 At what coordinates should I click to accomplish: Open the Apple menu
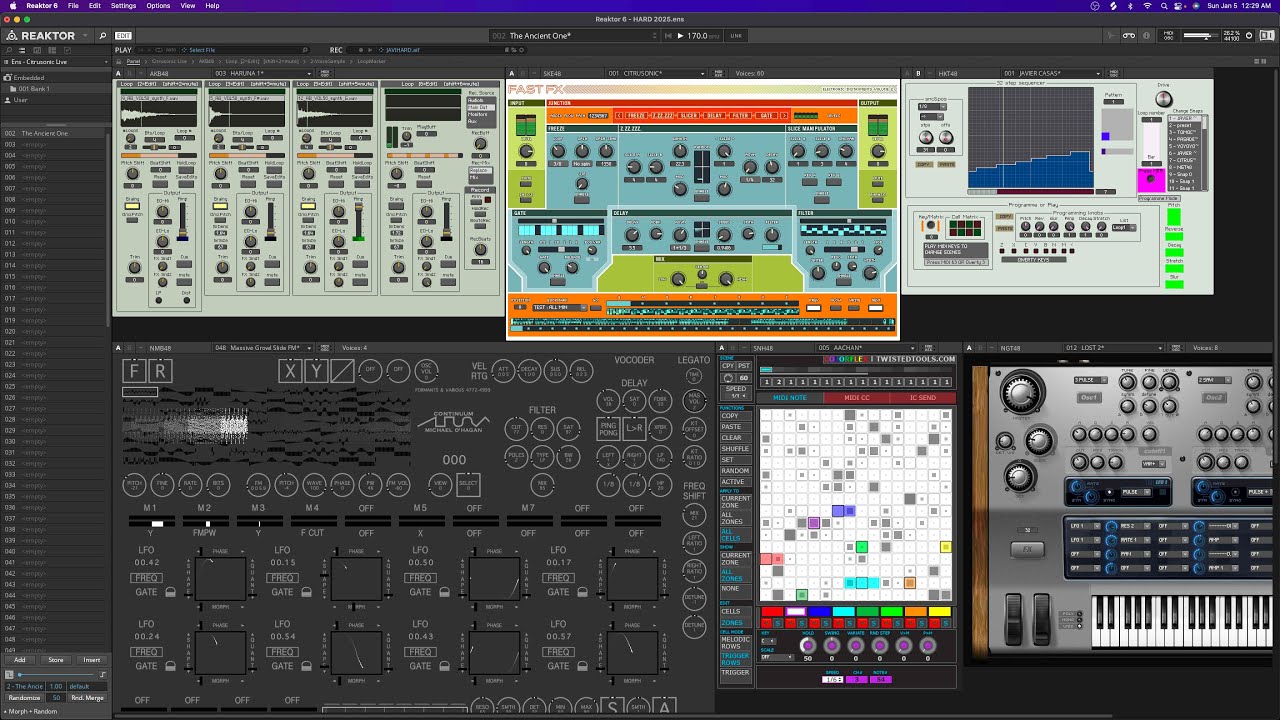tap(12, 6)
